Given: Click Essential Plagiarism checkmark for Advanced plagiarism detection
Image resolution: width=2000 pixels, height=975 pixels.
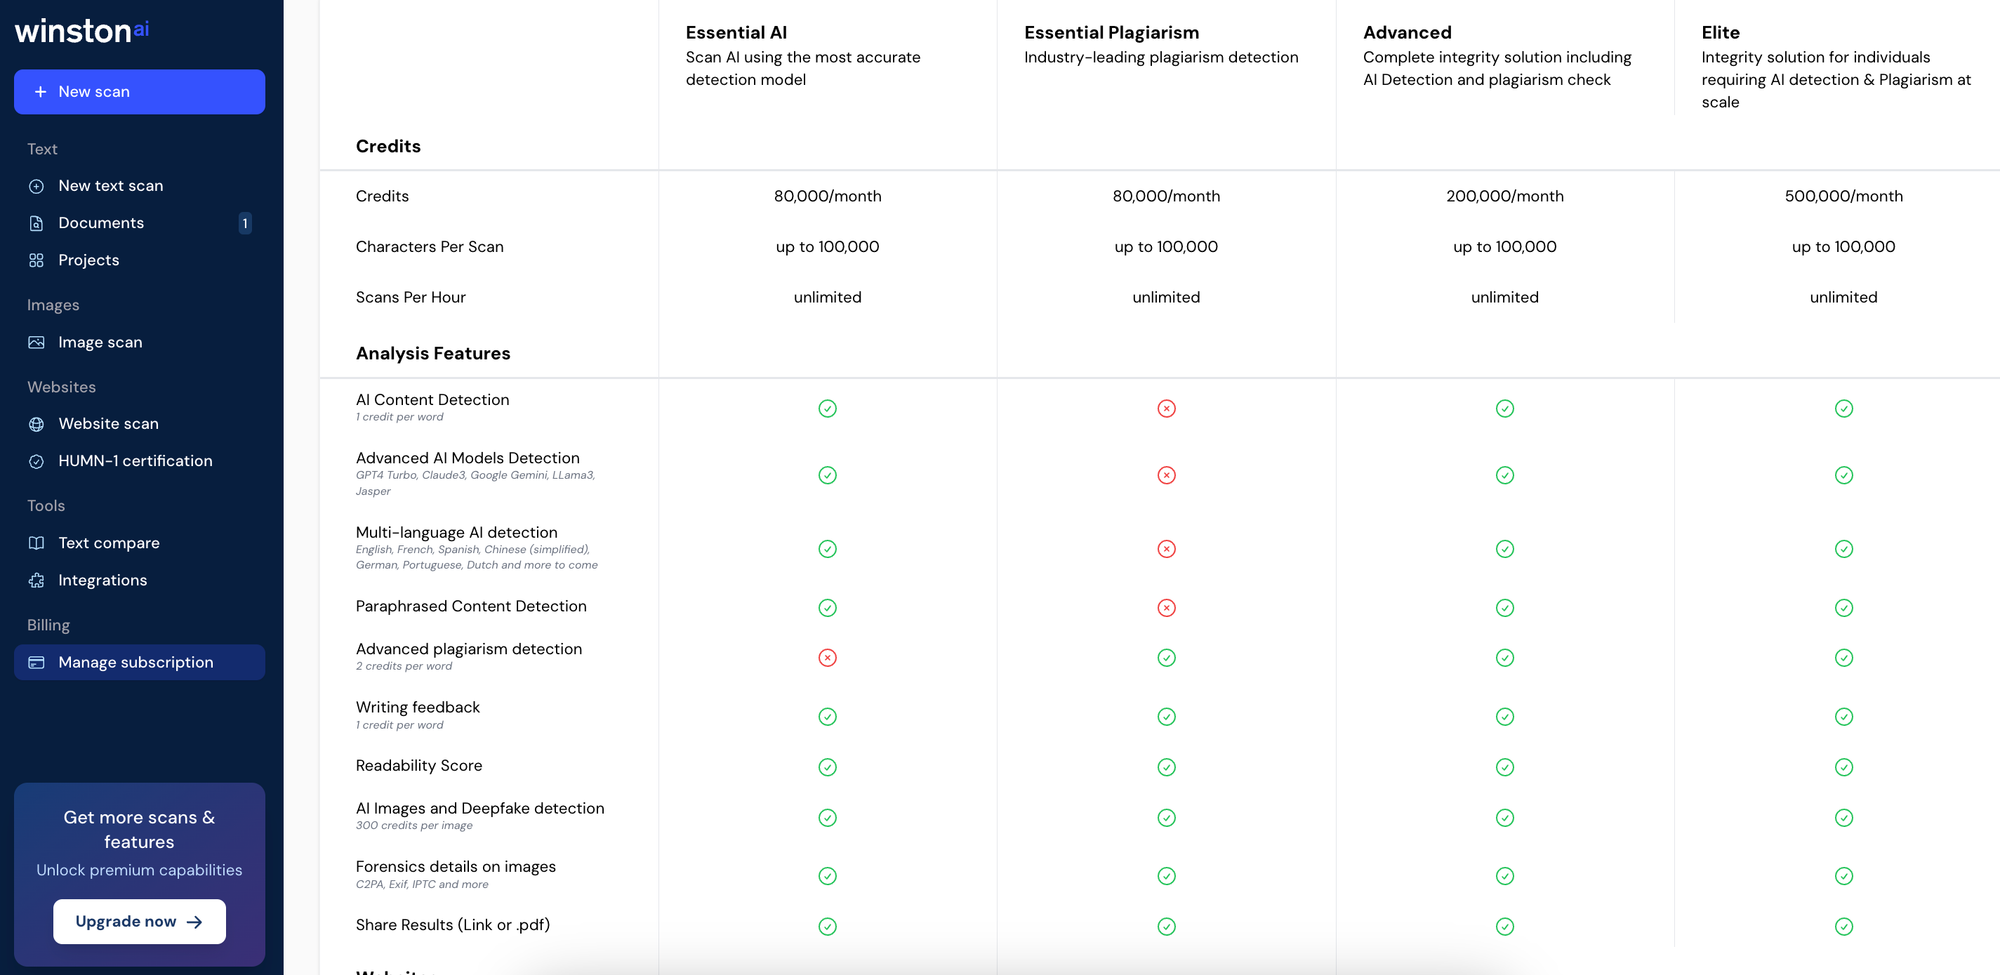Looking at the screenshot, I should tap(1166, 658).
